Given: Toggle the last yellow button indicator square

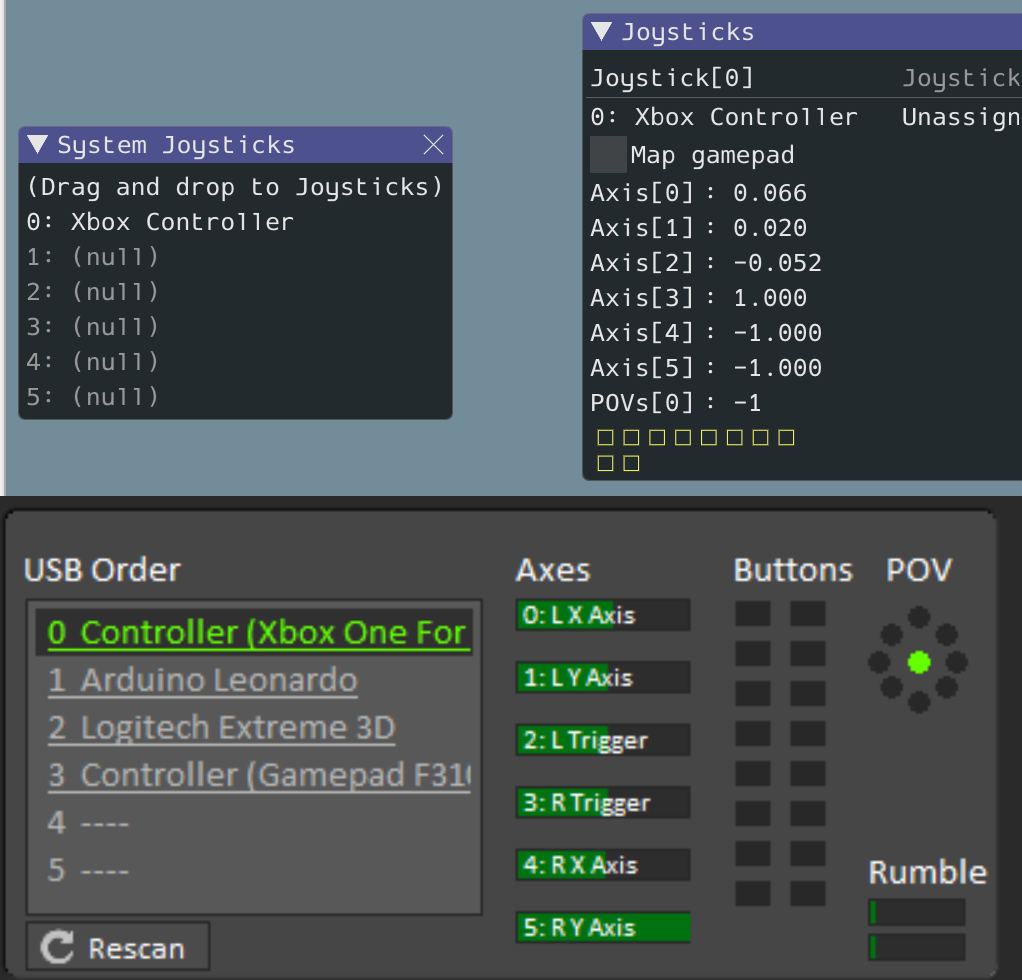Looking at the screenshot, I should 631,462.
